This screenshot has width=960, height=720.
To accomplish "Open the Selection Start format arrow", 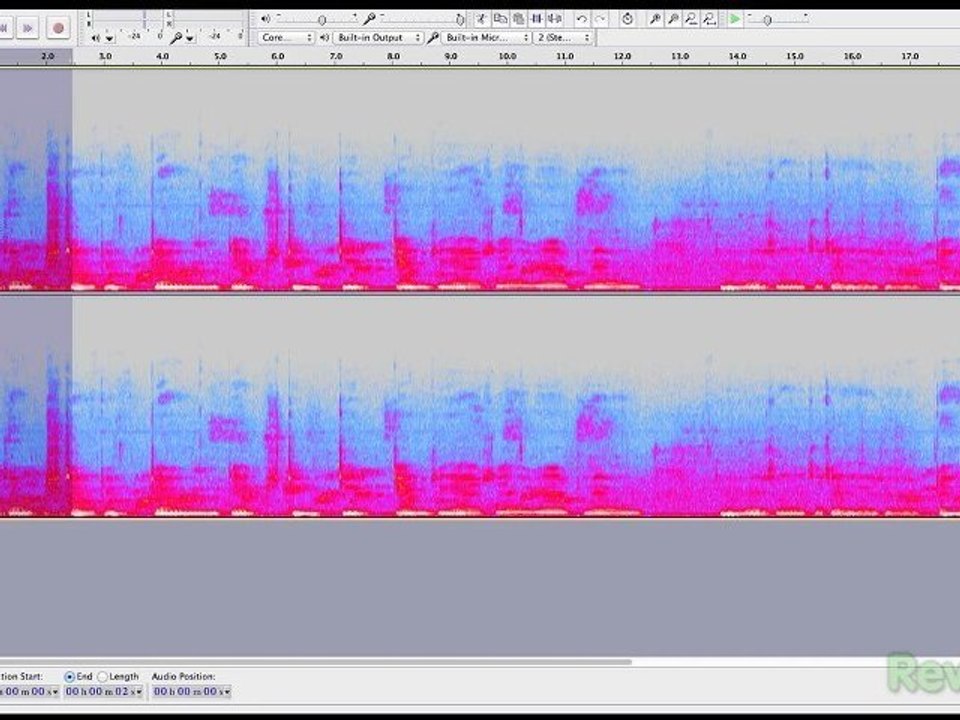I will [x=54, y=692].
